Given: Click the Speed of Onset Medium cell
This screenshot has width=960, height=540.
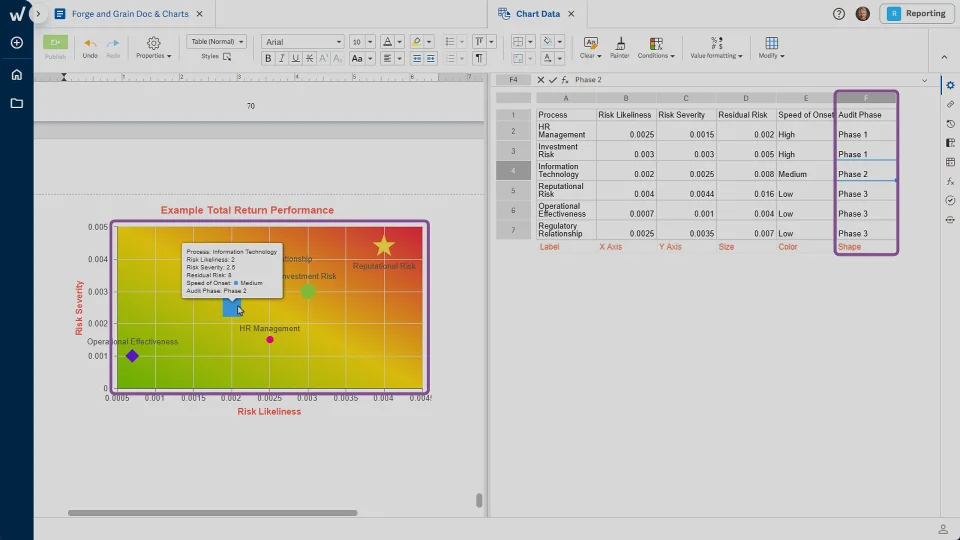Looking at the screenshot, I should (x=806, y=171).
